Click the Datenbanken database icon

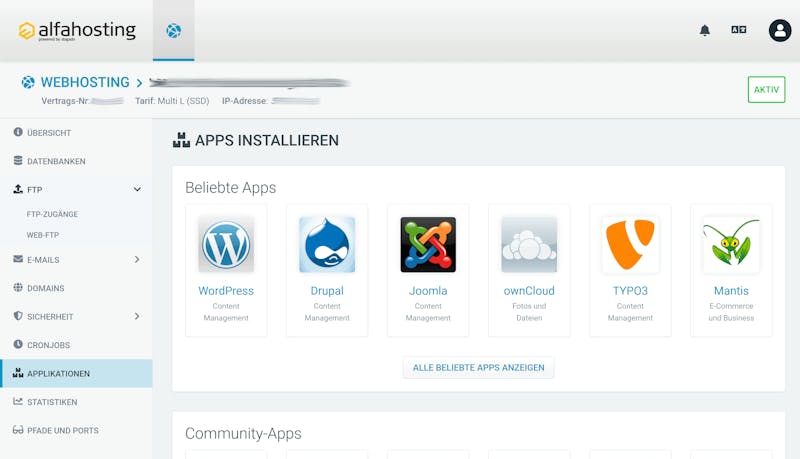tap(18, 161)
